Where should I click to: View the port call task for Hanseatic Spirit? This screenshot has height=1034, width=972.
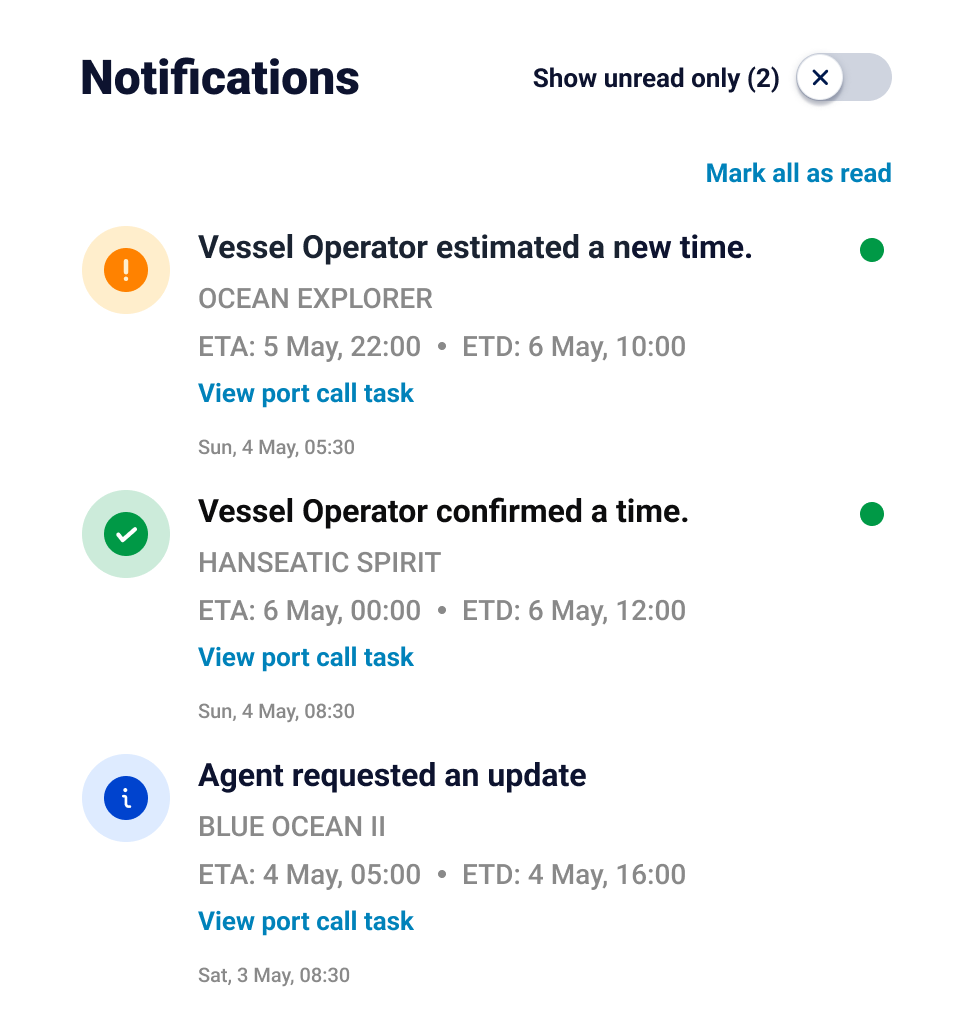coord(306,658)
